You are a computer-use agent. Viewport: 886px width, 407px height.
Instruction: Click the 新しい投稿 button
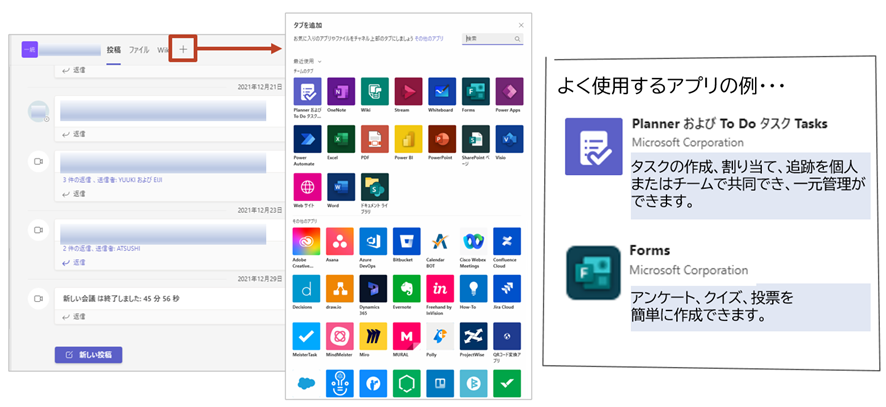click(x=89, y=355)
